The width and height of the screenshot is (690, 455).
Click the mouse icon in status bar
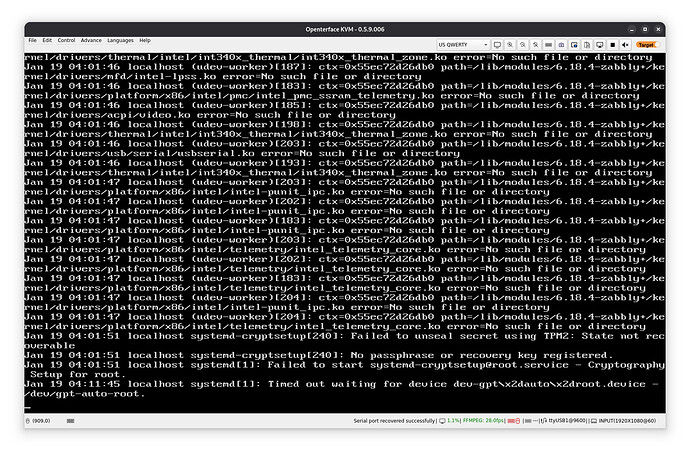[28, 421]
